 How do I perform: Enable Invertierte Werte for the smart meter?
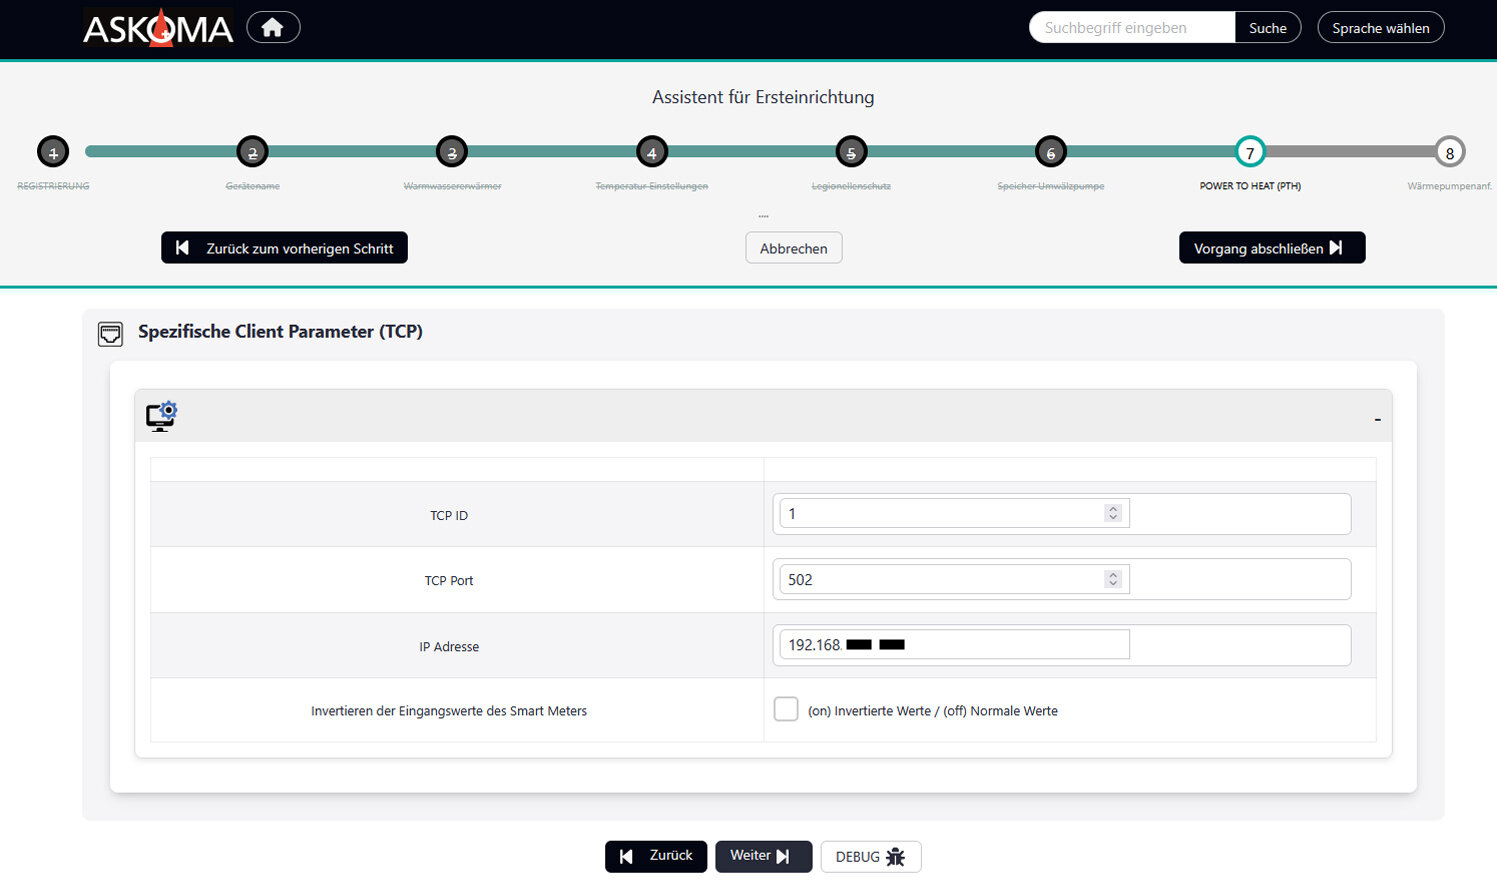click(786, 708)
